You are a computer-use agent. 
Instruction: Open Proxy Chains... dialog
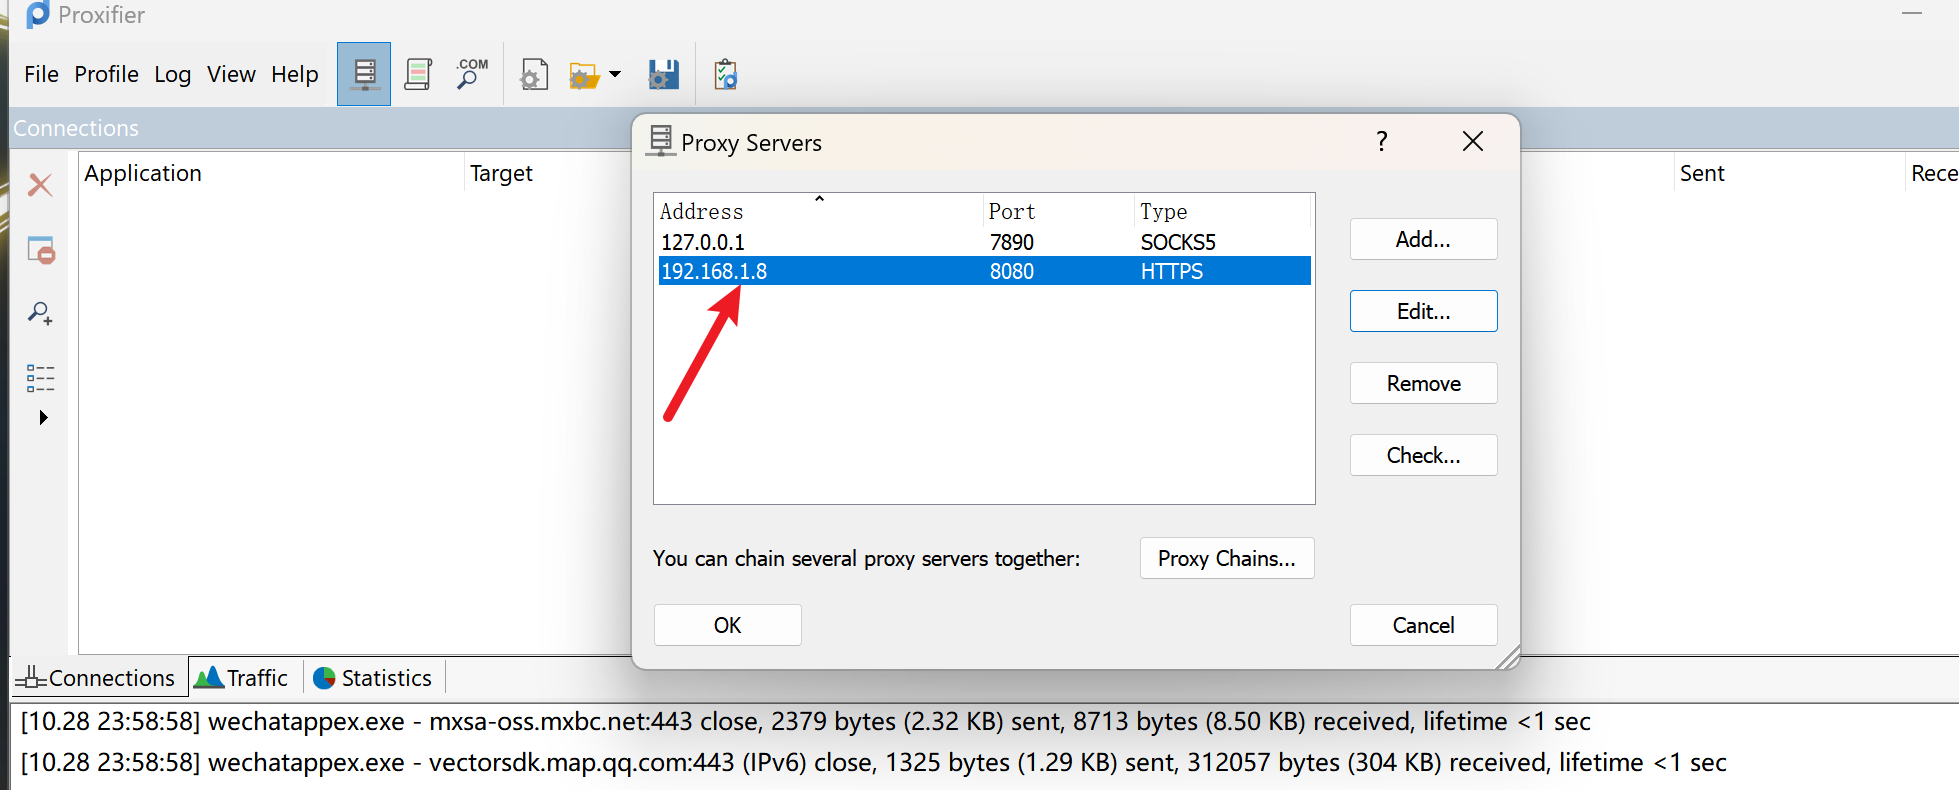[x=1226, y=558]
